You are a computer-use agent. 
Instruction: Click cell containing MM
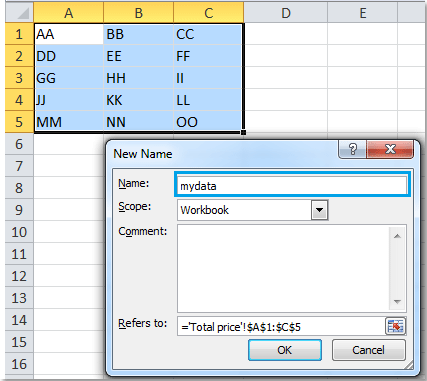[x=69, y=122]
